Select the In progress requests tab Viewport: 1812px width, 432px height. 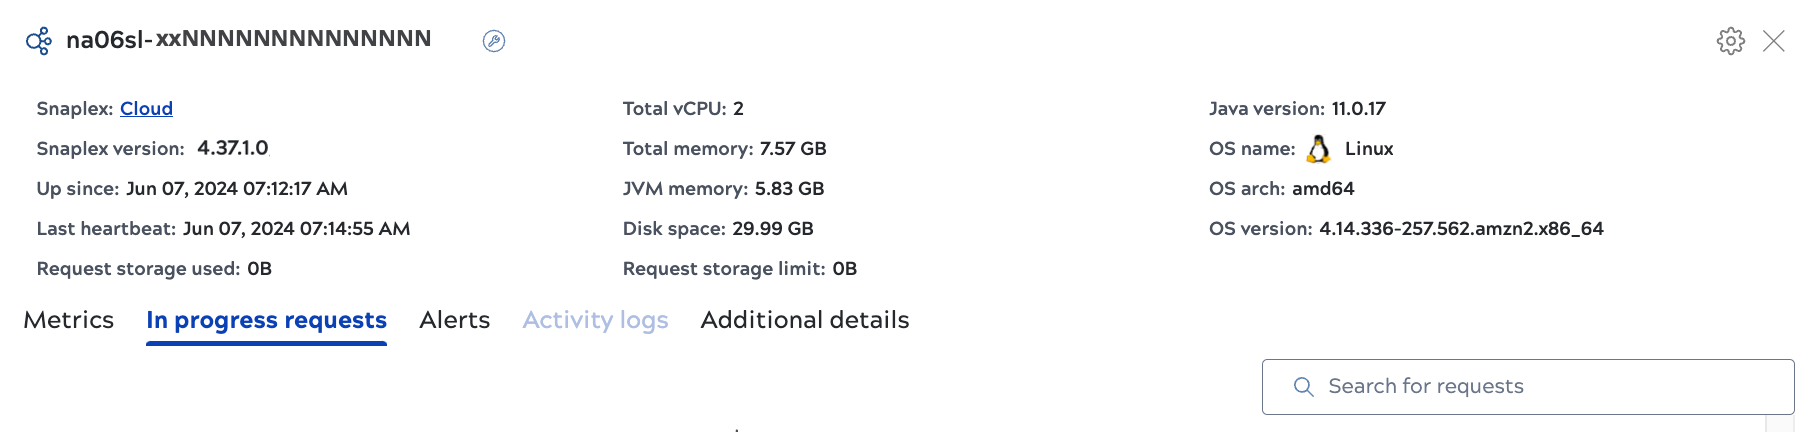(266, 320)
